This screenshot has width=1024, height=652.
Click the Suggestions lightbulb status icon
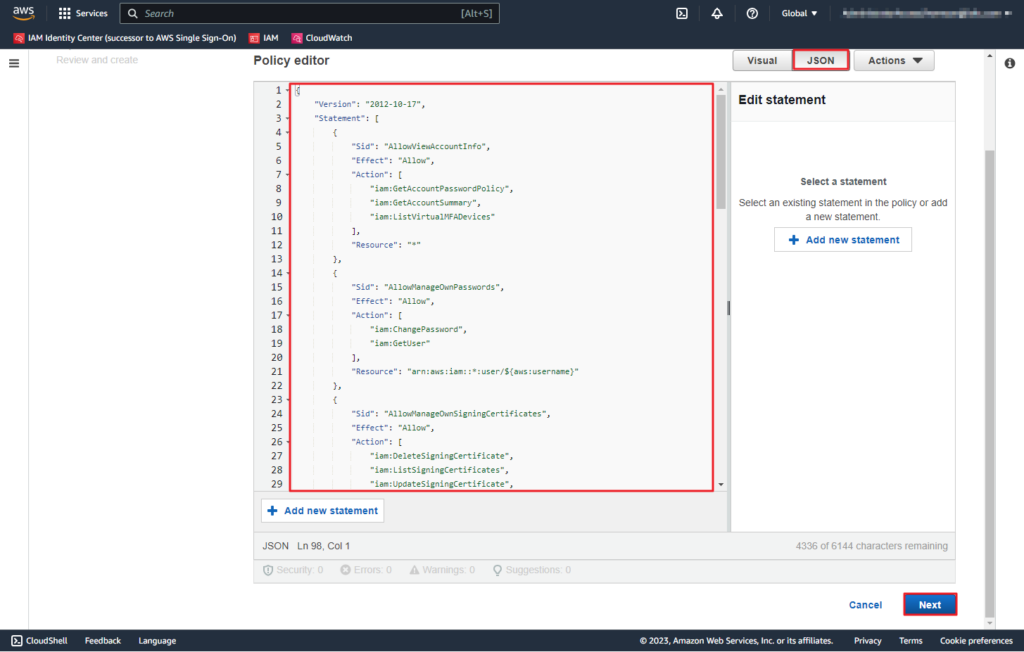click(498, 570)
